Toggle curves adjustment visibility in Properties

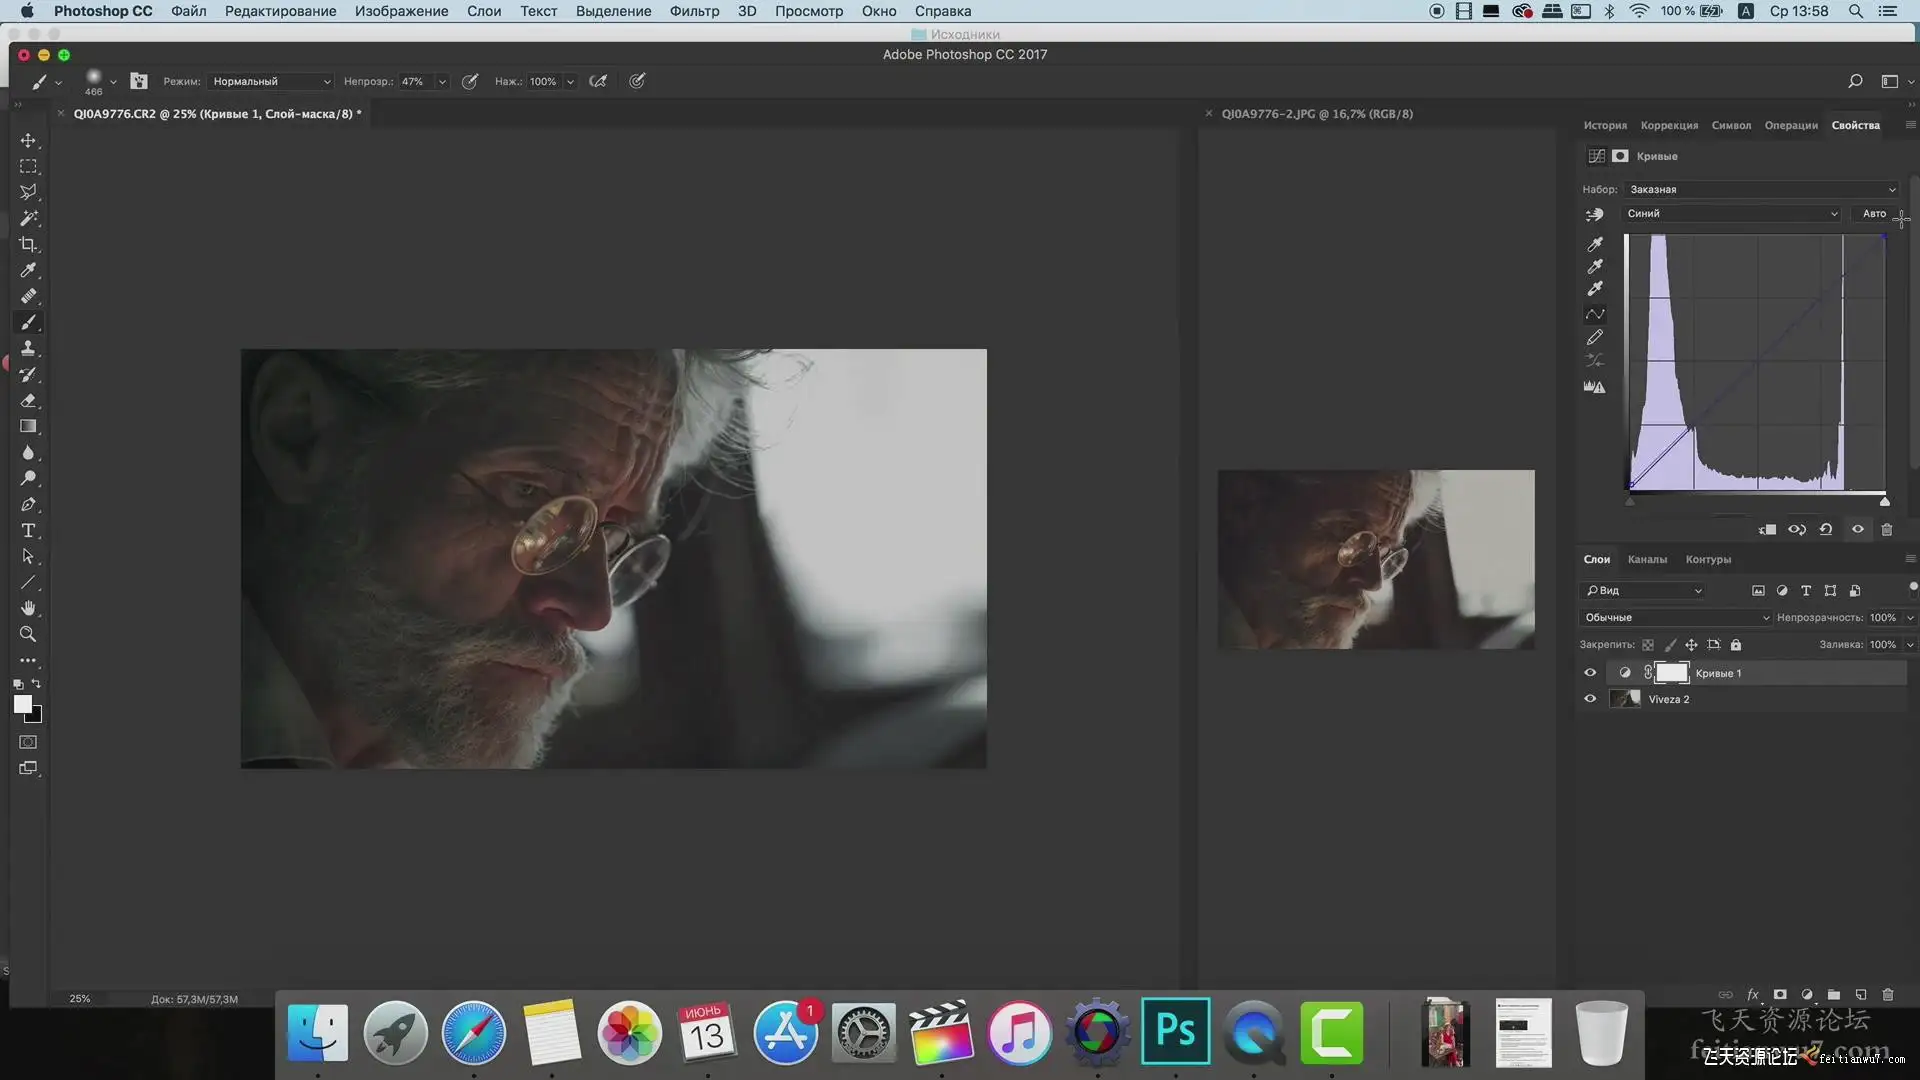click(1858, 529)
